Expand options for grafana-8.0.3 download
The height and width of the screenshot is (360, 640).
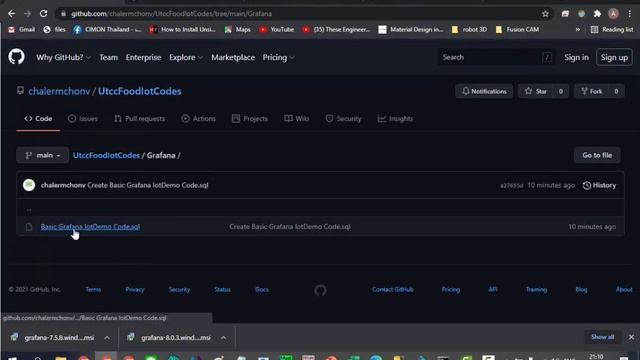pyautogui.click(x=223, y=338)
